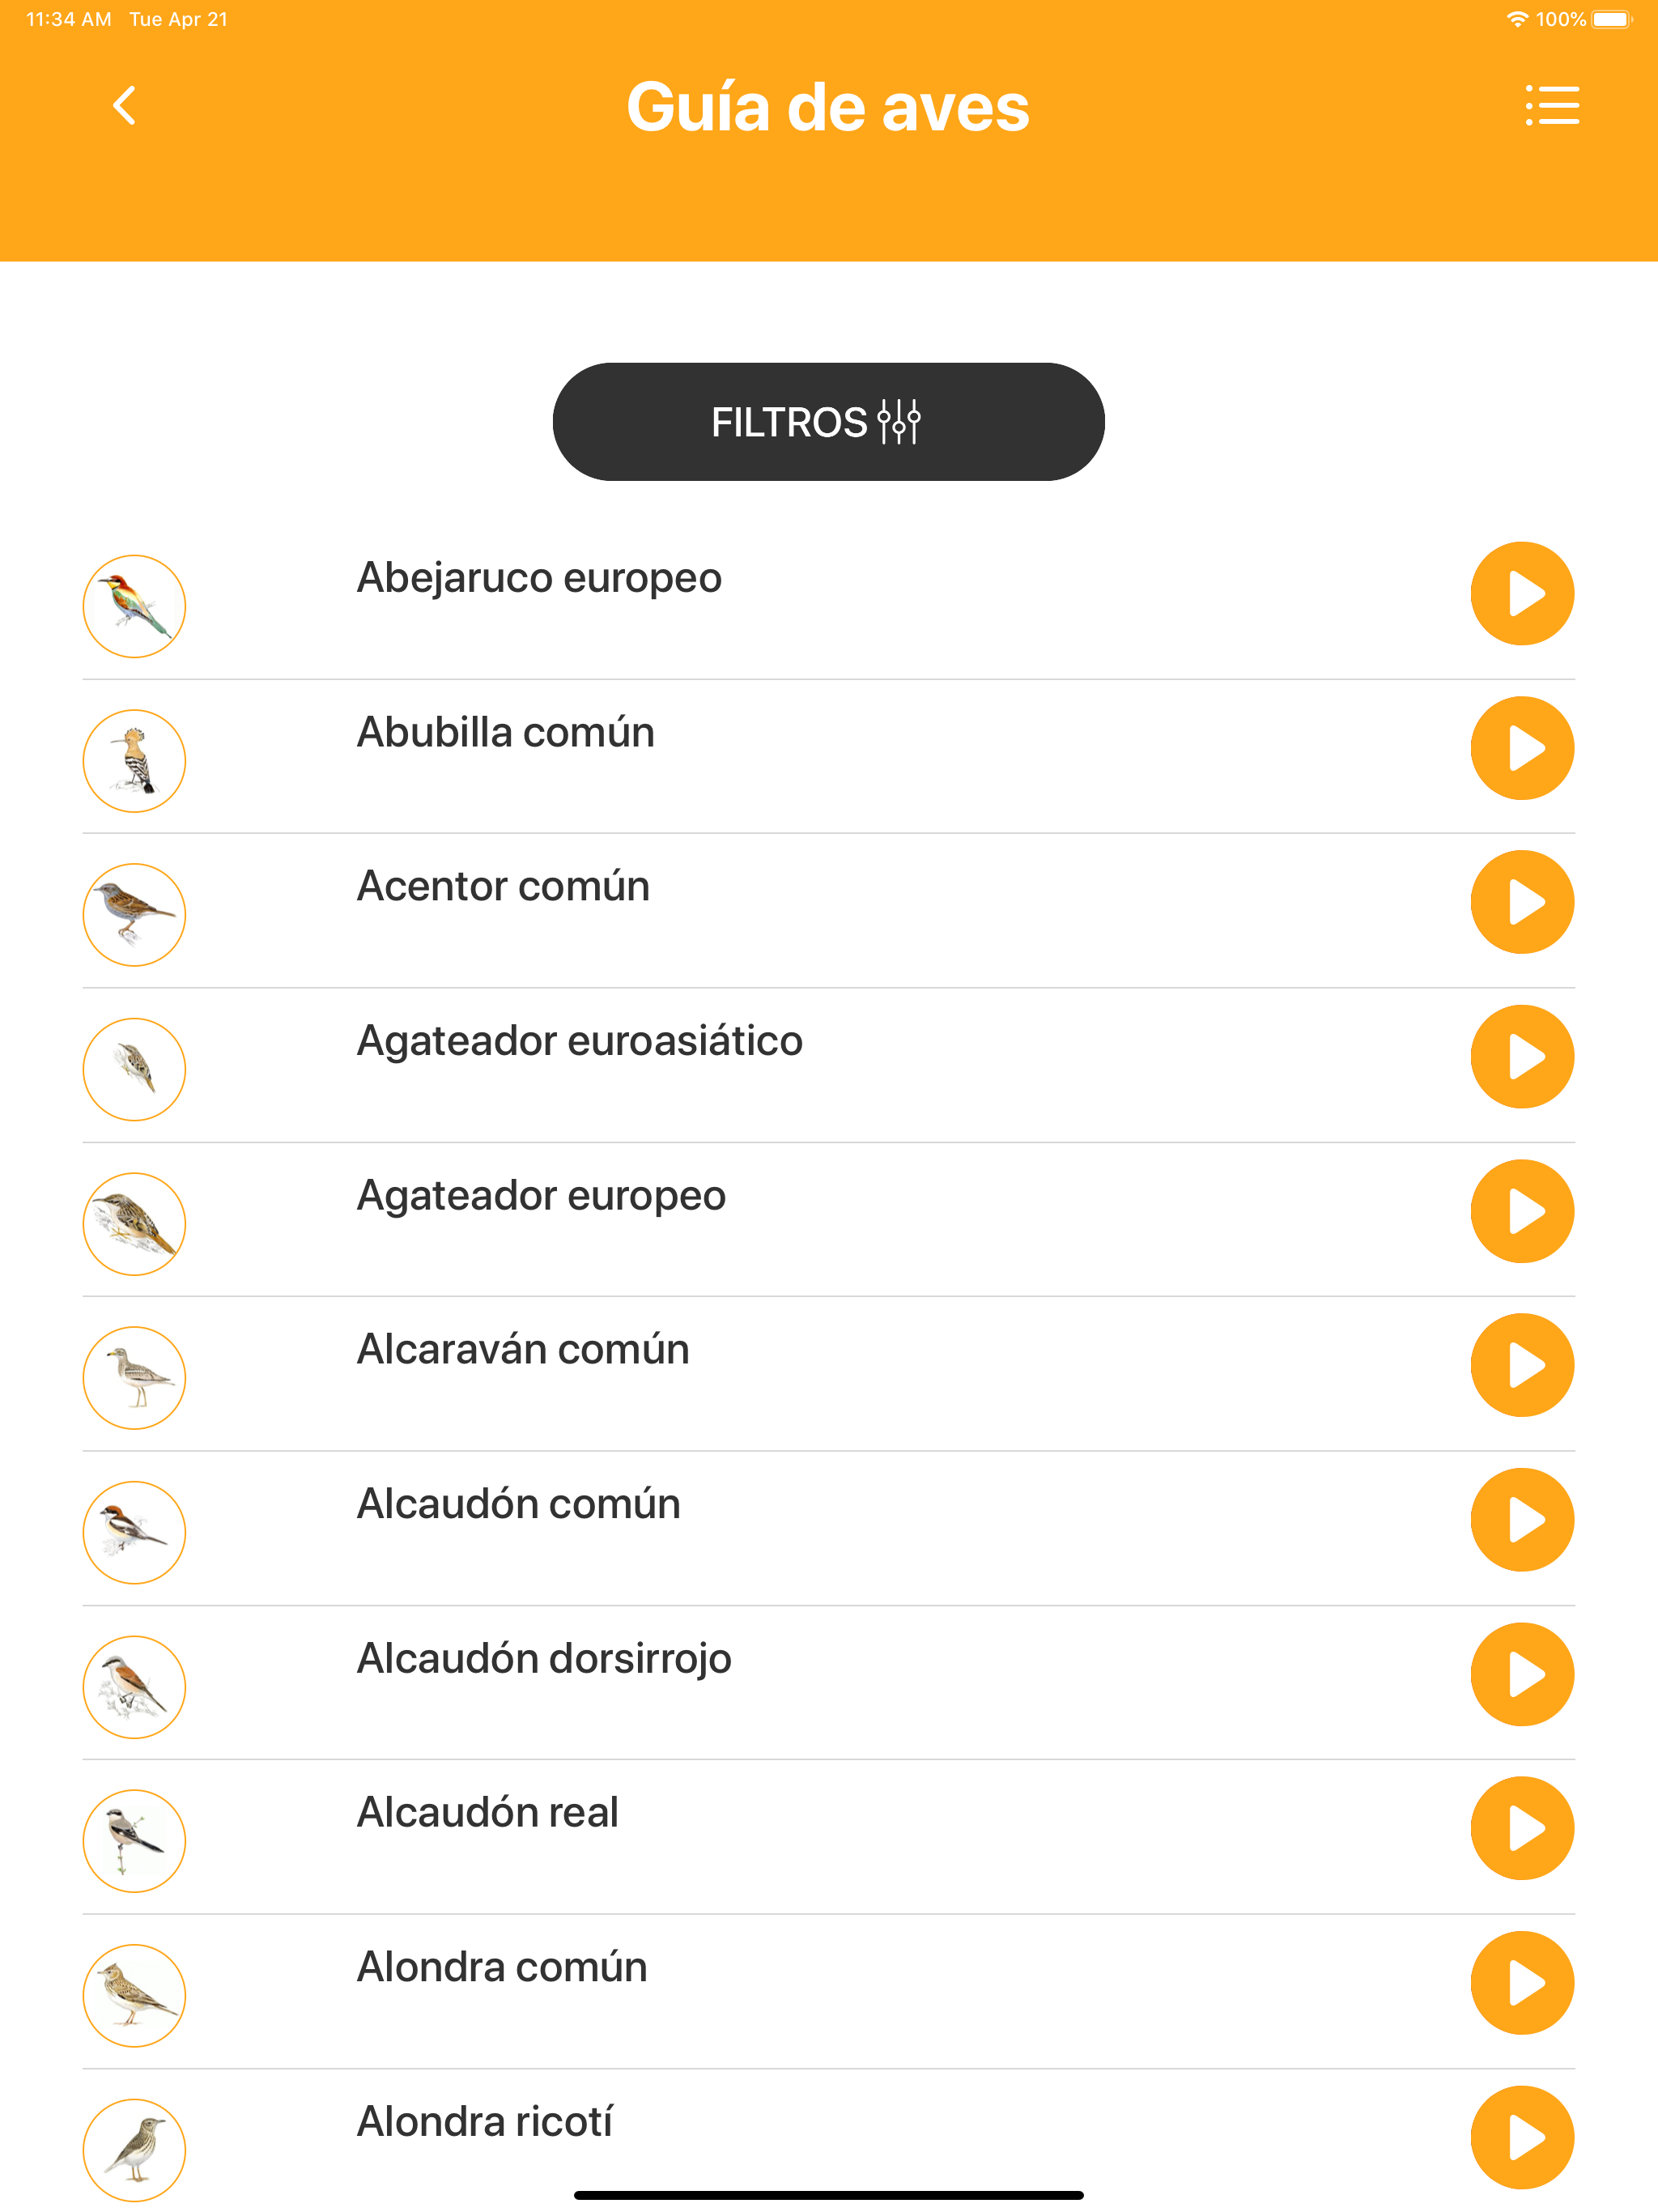Go back using the header arrow
The height and width of the screenshot is (2212, 1658).
pyautogui.click(x=124, y=105)
